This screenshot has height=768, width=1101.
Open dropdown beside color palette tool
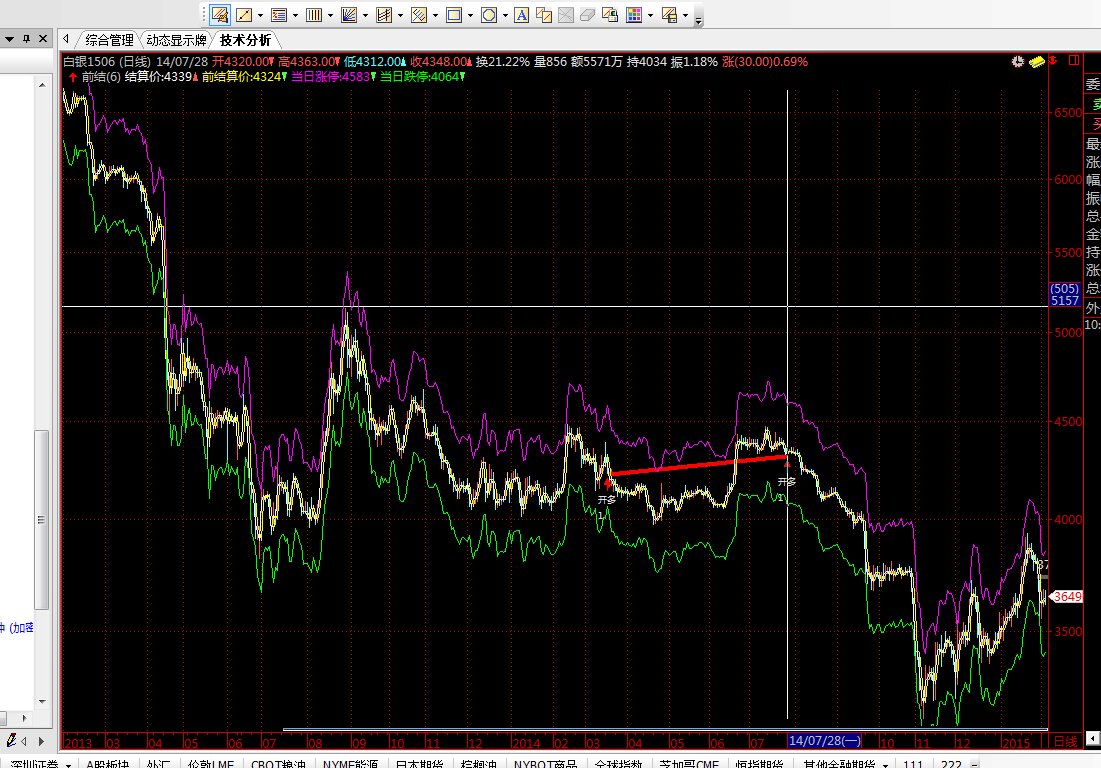[x=650, y=15]
